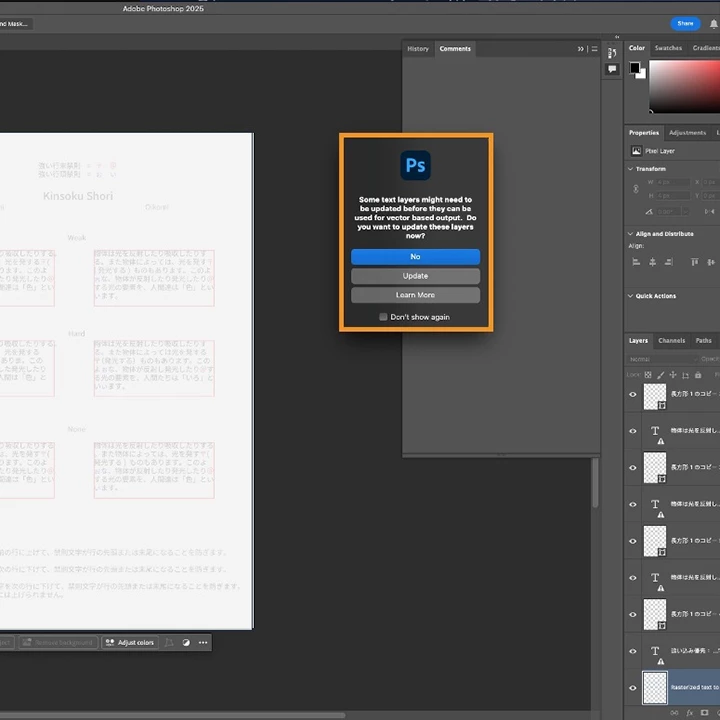
Task: Click the black foreground color swatch
Action: tap(635, 68)
